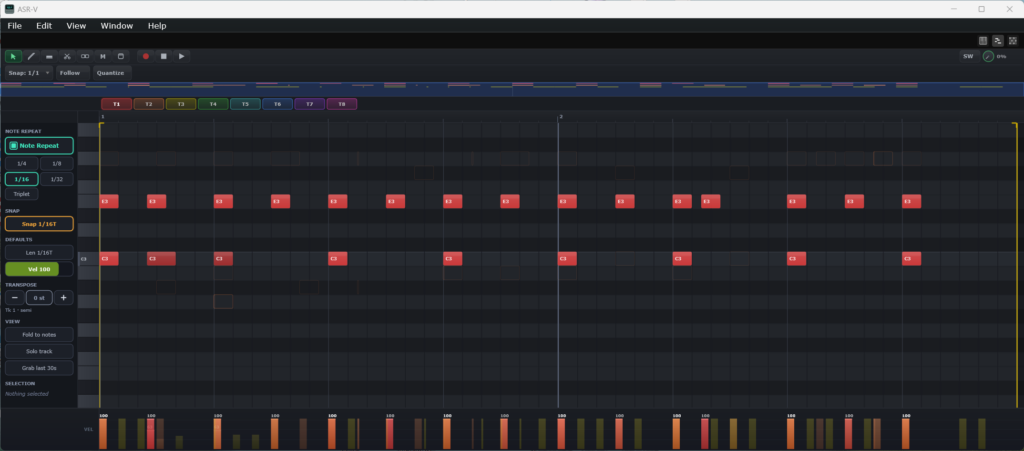This screenshot has height=451, width=1024.
Task: Click the window-shaped tool icon after M
Action: click(120, 56)
